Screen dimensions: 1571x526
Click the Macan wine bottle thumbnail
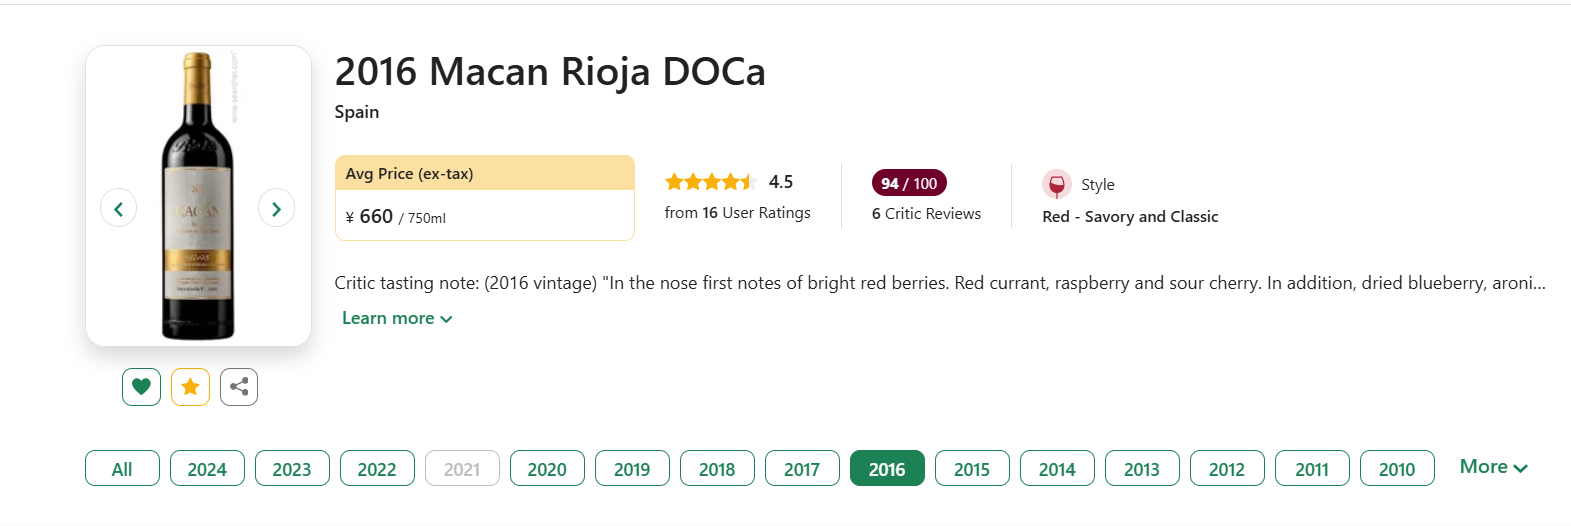click(x=198, y=196)
